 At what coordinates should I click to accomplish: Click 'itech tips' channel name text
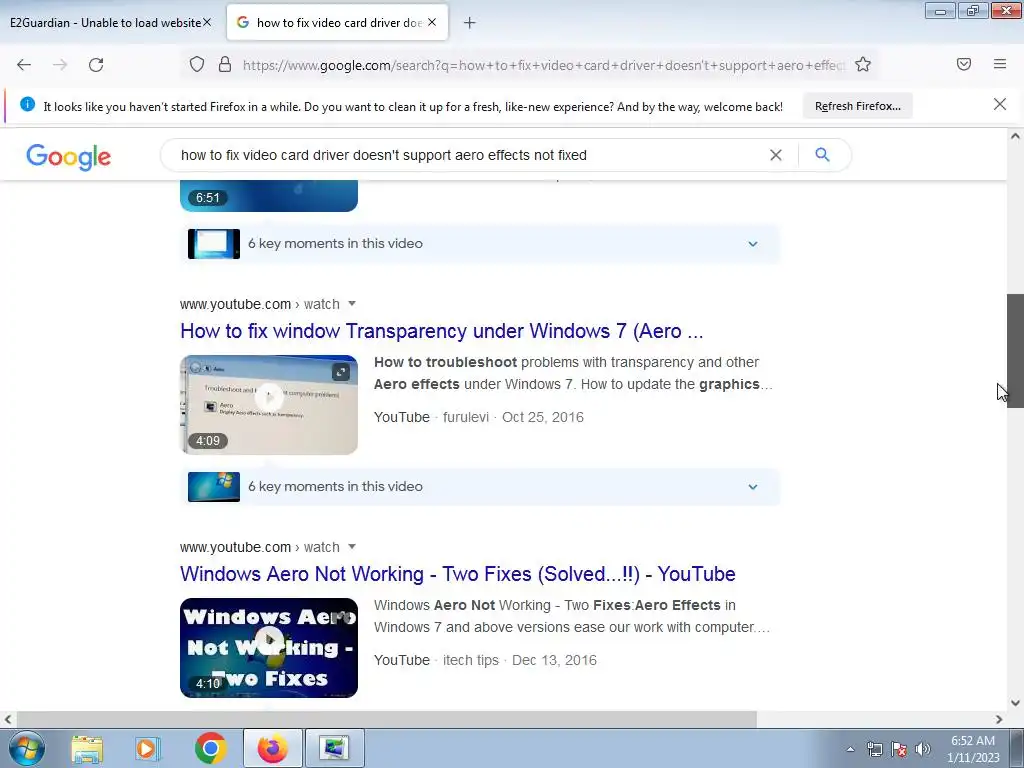coord(470,660)
